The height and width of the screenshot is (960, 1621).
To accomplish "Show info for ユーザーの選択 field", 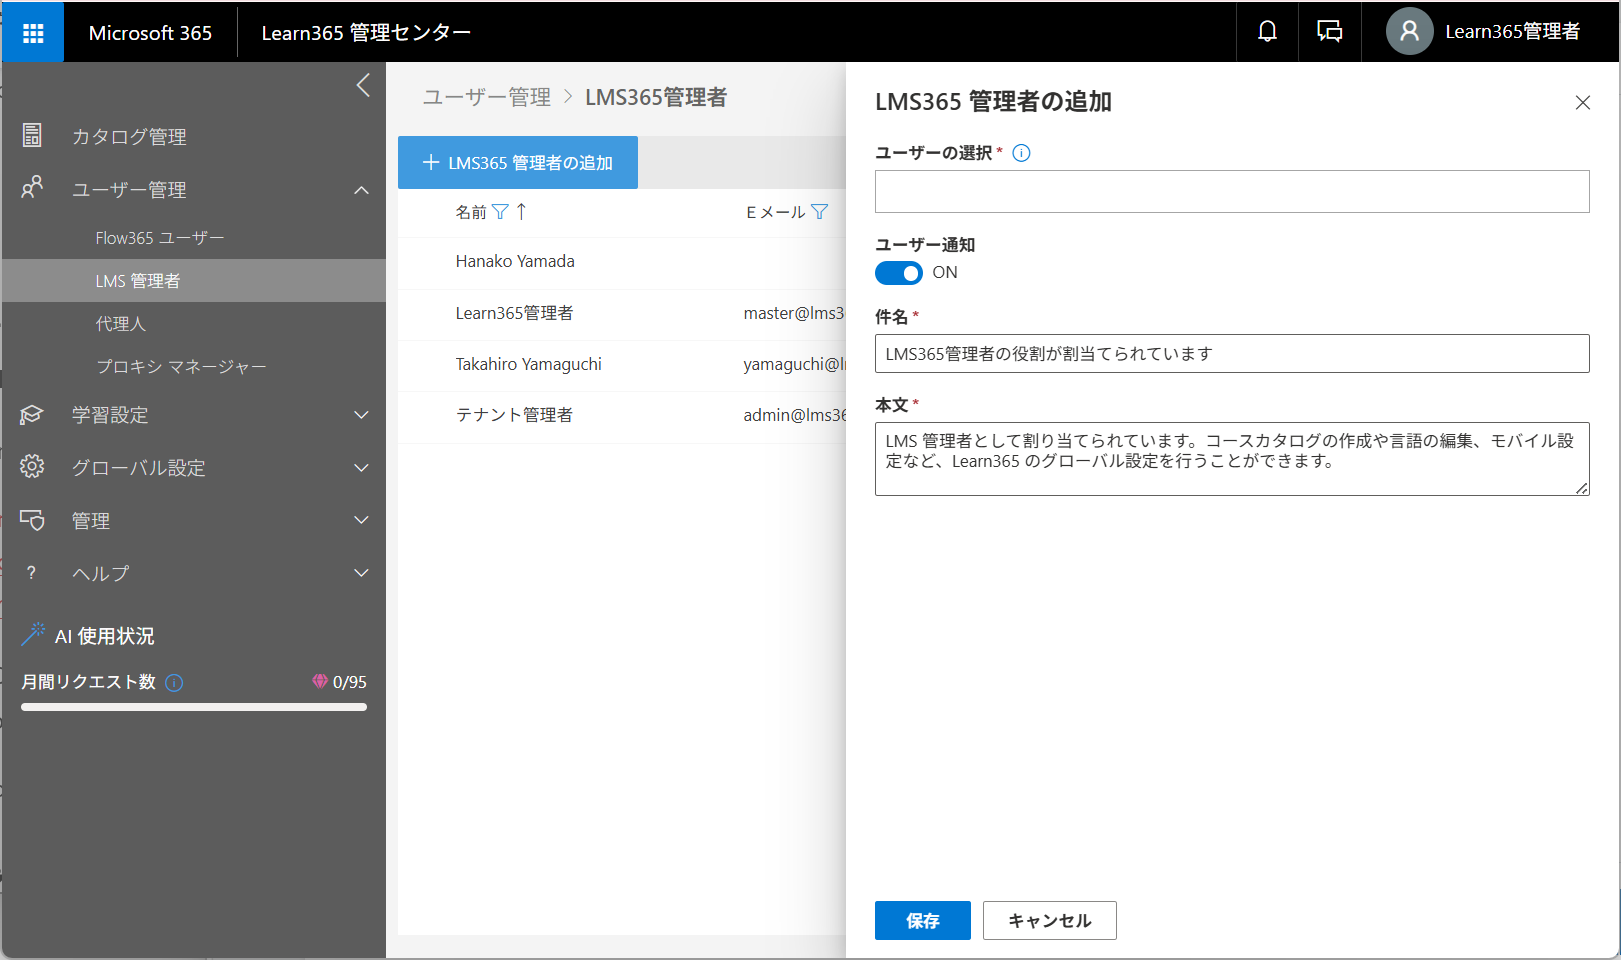I will point(1021,153).
